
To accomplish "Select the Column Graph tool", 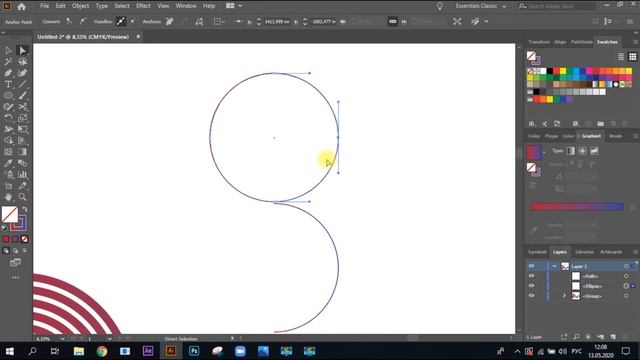I will coord(22,175).
